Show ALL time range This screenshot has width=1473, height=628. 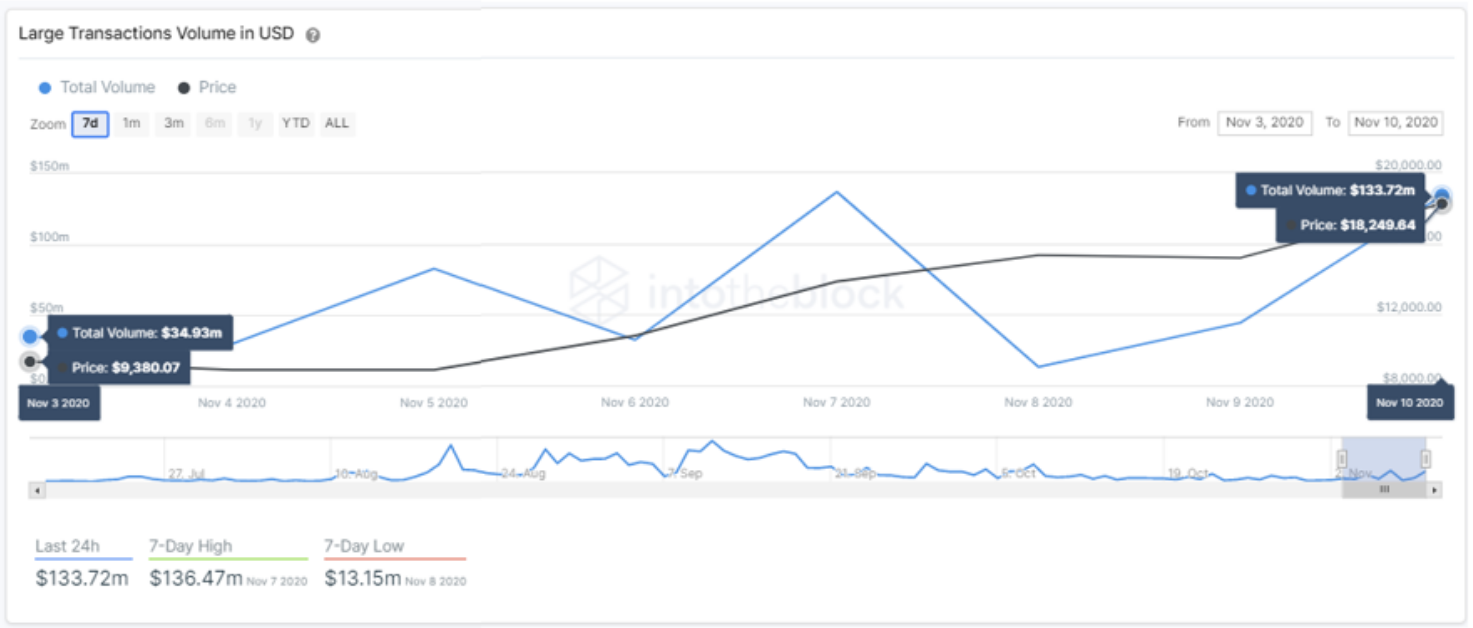337,124
